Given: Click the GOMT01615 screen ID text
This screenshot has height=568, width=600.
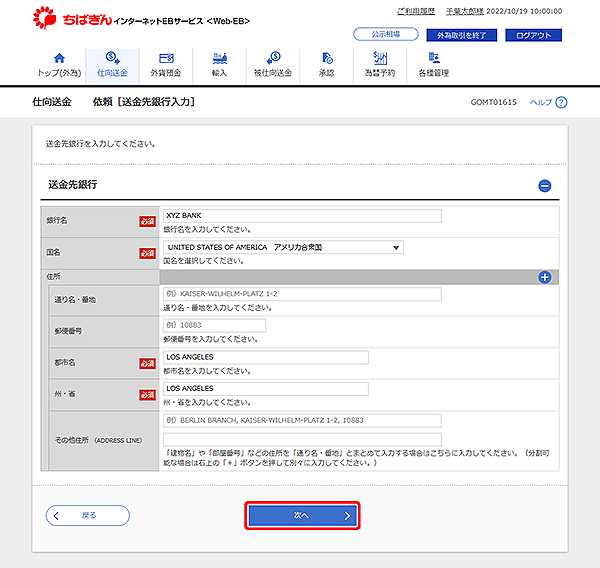Looking at the screenshot, I should (x=494, y=102).
